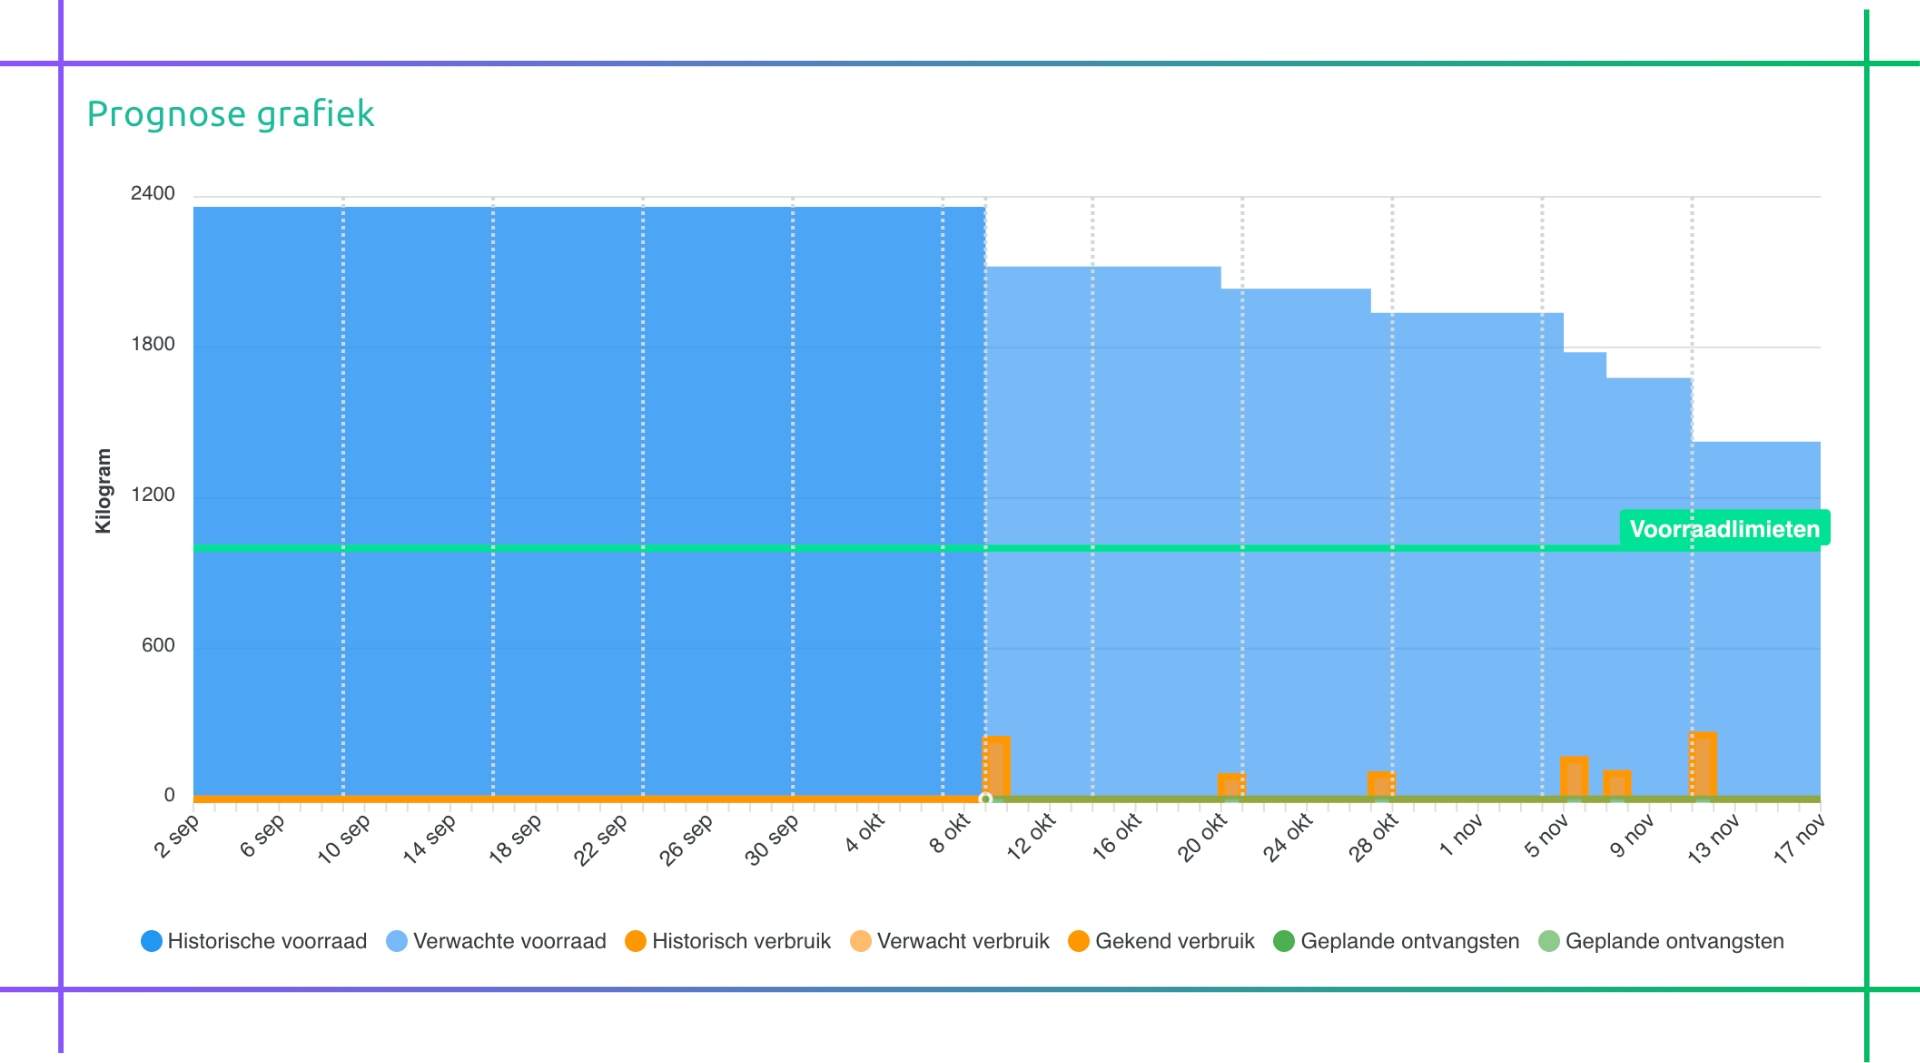1920x1063 pixels.
Task: Click the Kilogram axis title
Action: point(103,491)
